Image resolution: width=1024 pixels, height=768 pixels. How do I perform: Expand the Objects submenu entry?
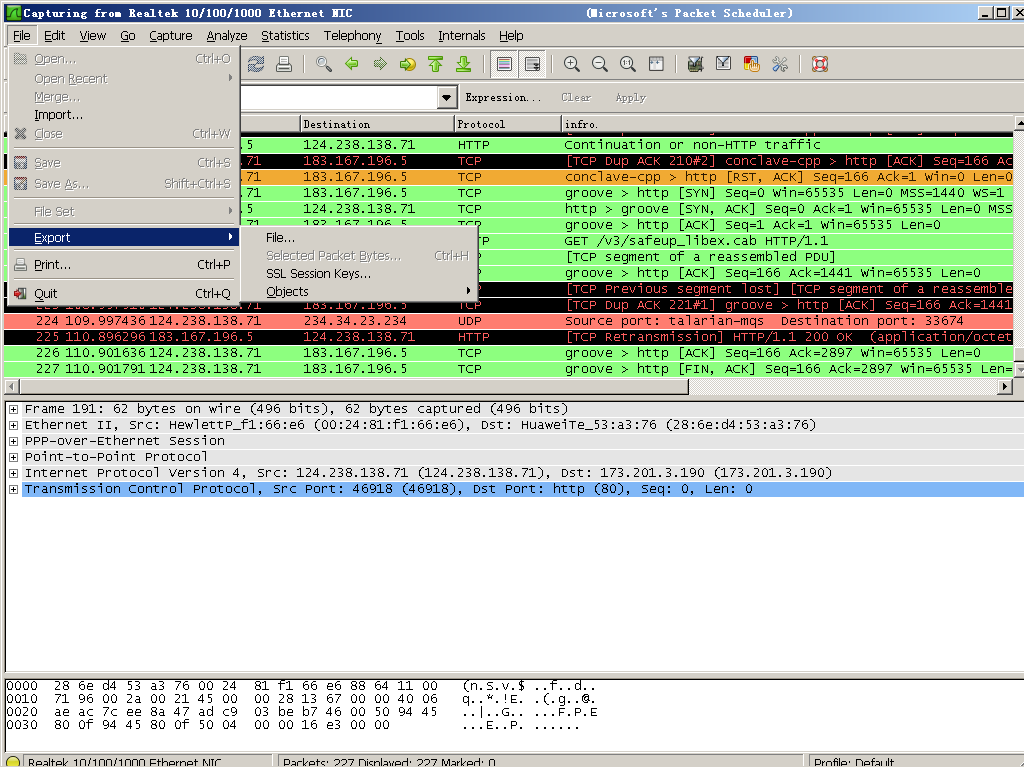[x=359, y=292]
